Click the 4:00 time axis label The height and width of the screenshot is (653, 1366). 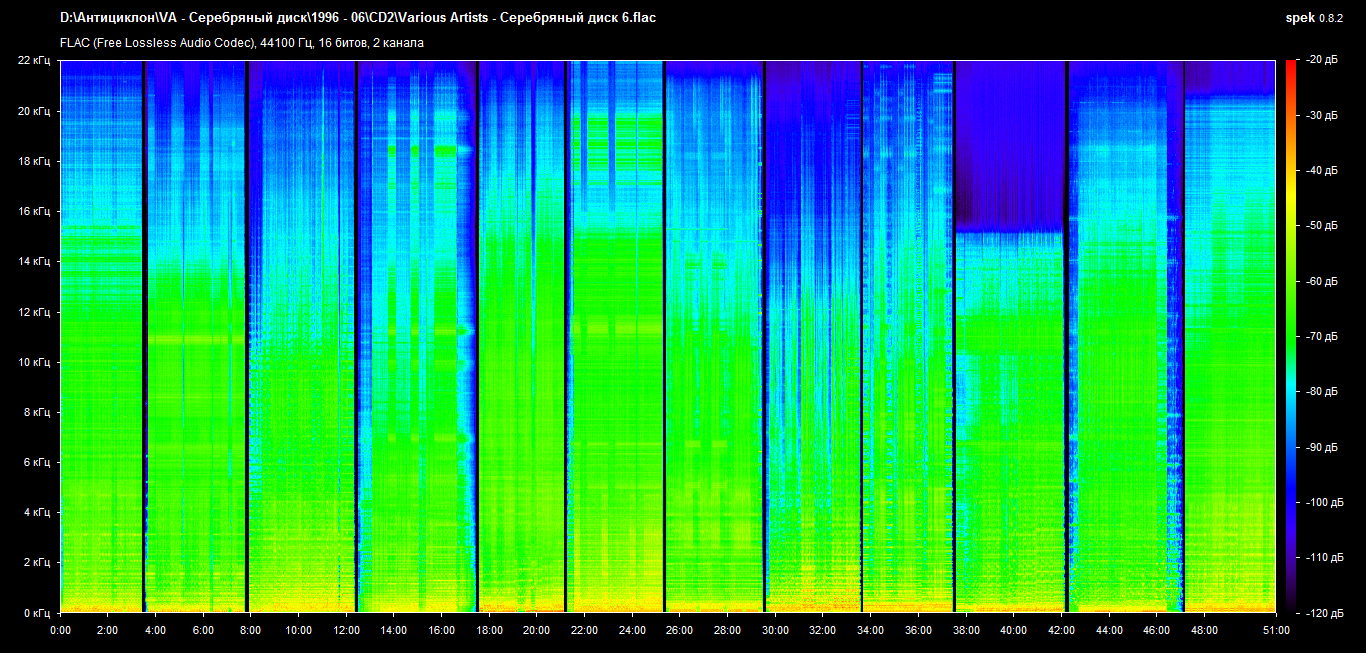click(155, 630)
